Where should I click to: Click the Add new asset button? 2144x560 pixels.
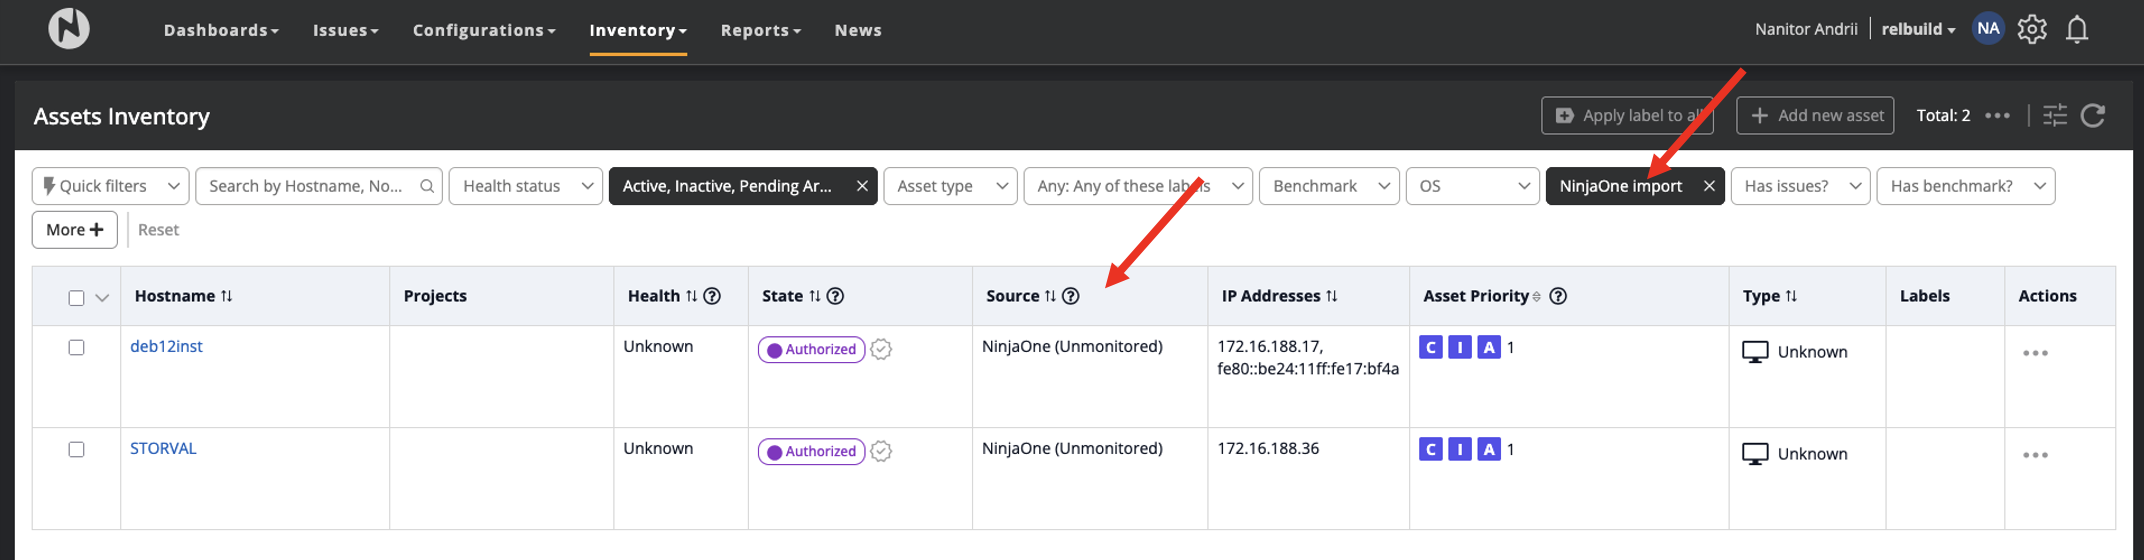pos(1815,116)
